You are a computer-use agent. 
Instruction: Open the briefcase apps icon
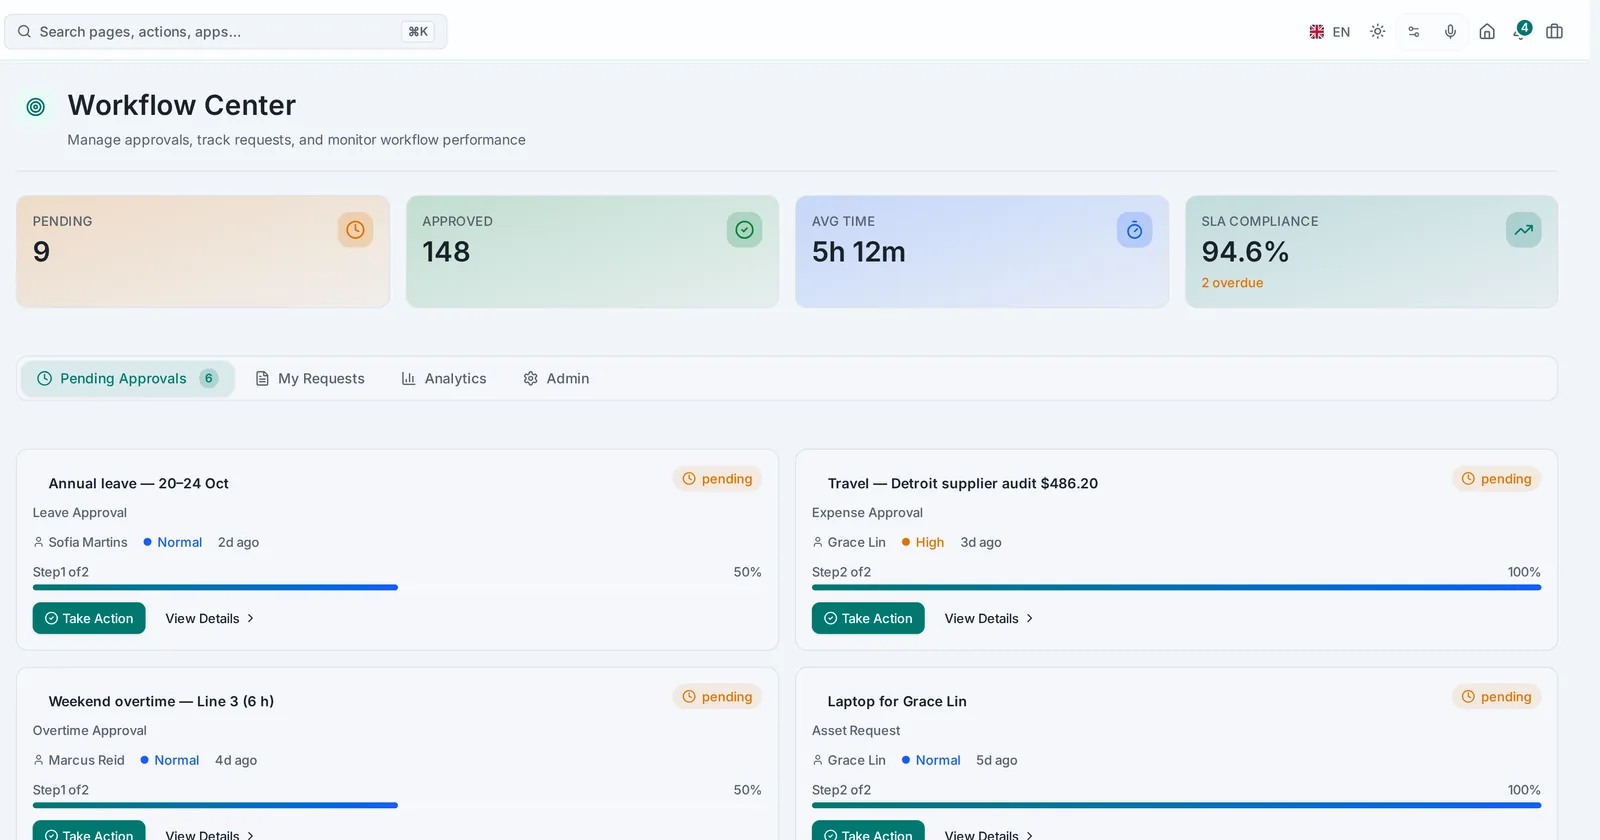1554,32
